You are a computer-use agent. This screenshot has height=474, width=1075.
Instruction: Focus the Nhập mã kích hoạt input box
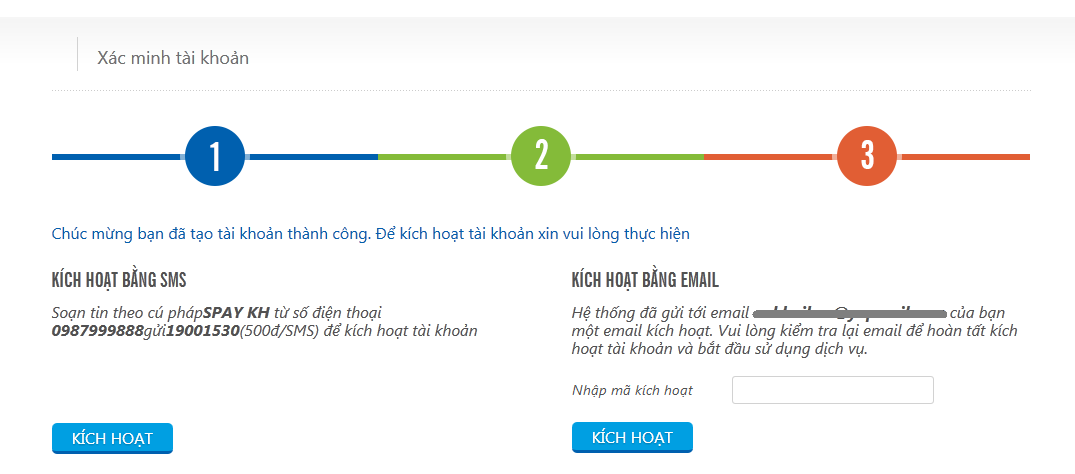coord(832,390)
